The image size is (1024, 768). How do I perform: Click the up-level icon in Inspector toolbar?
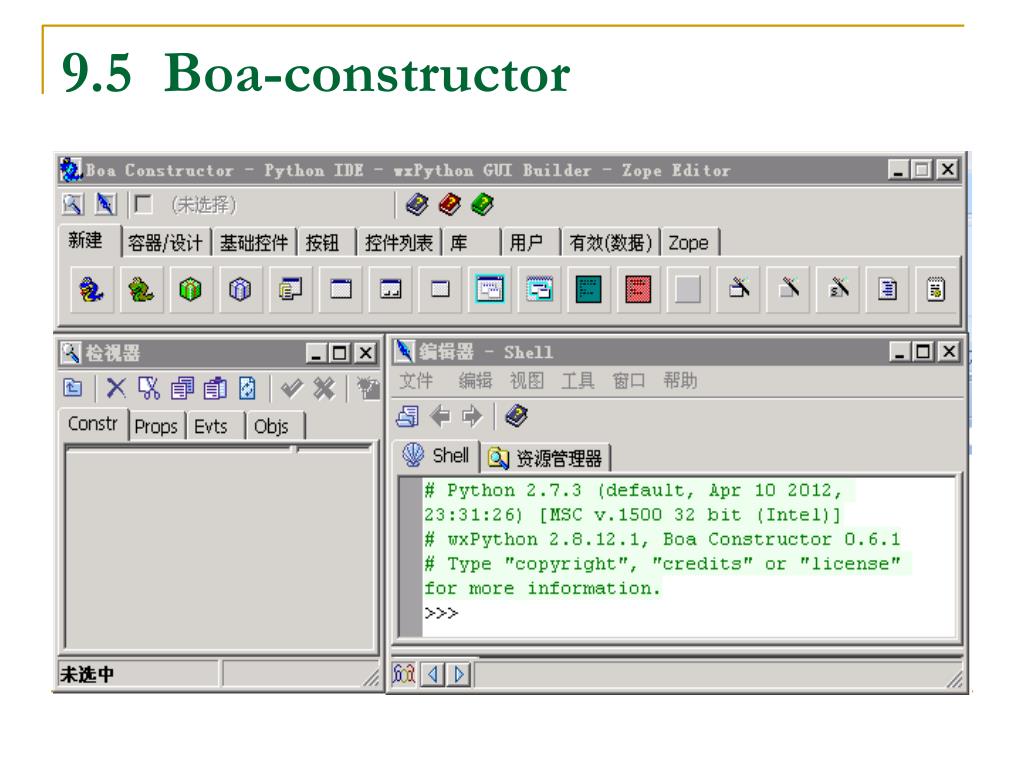73,389
